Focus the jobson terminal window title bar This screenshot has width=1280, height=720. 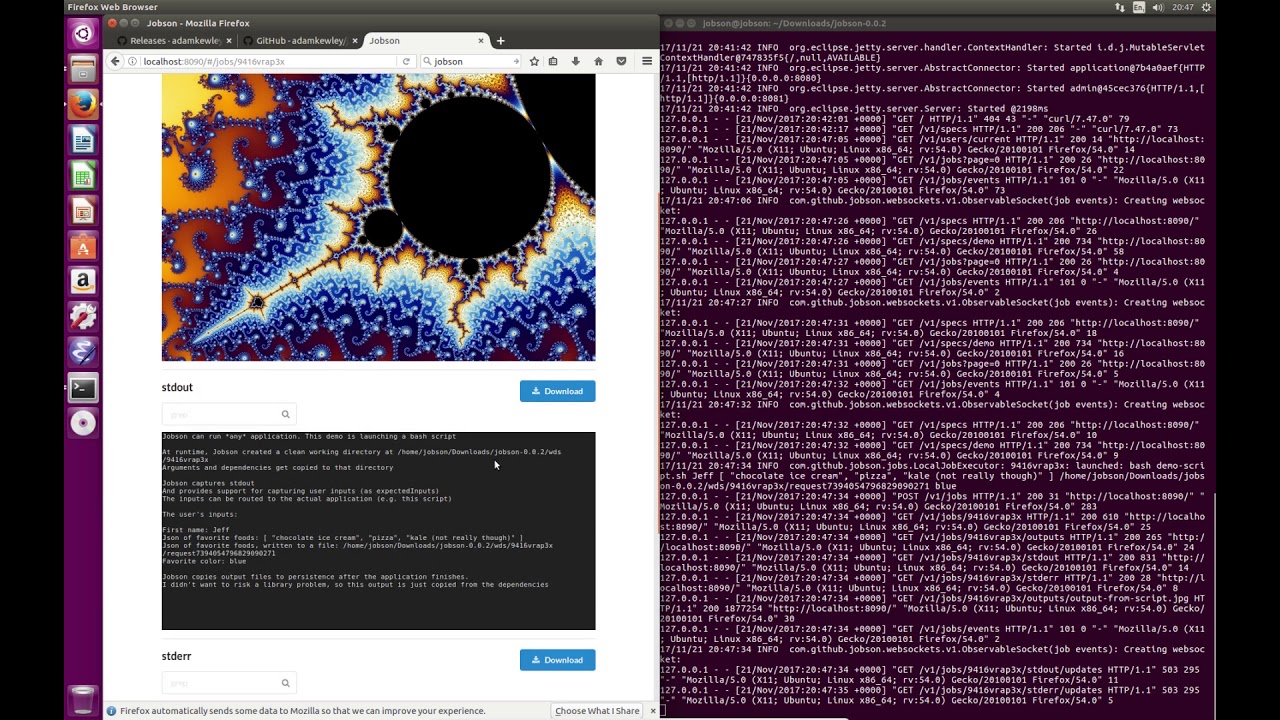937,23
